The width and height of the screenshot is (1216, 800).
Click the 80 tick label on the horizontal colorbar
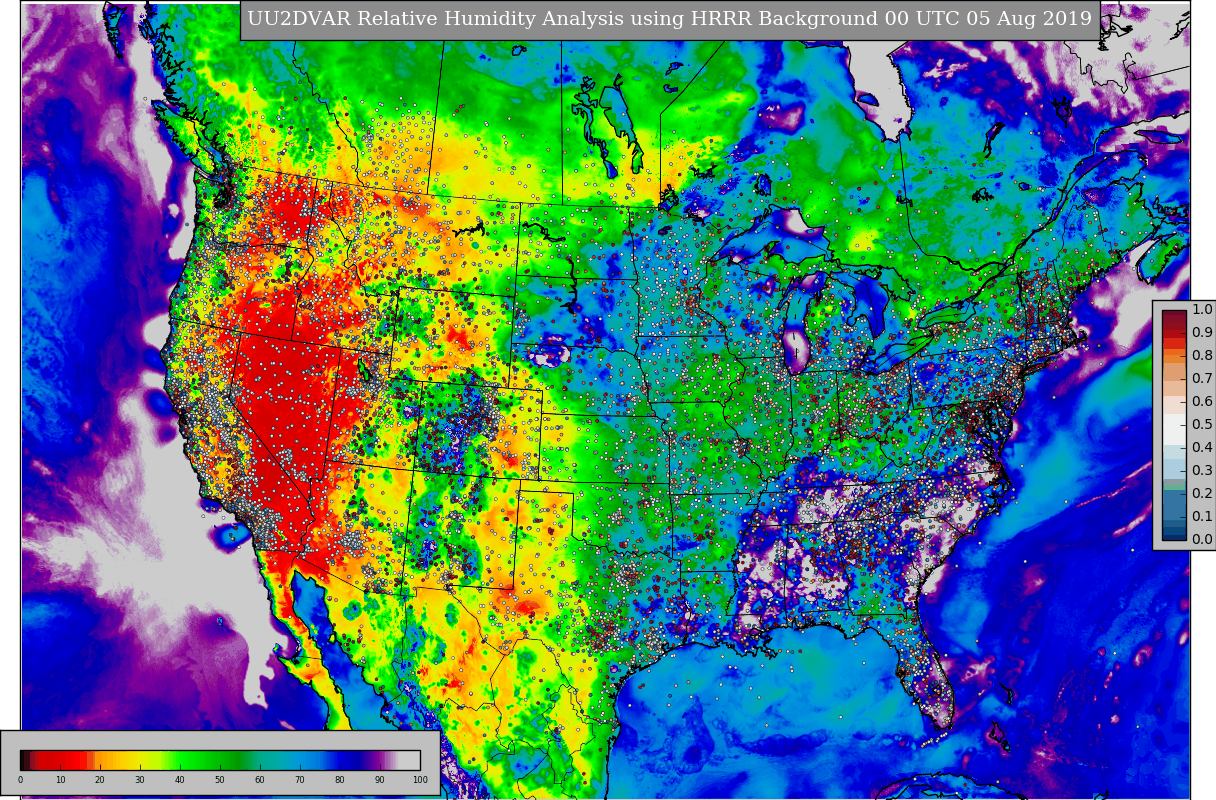coord(339,780)
